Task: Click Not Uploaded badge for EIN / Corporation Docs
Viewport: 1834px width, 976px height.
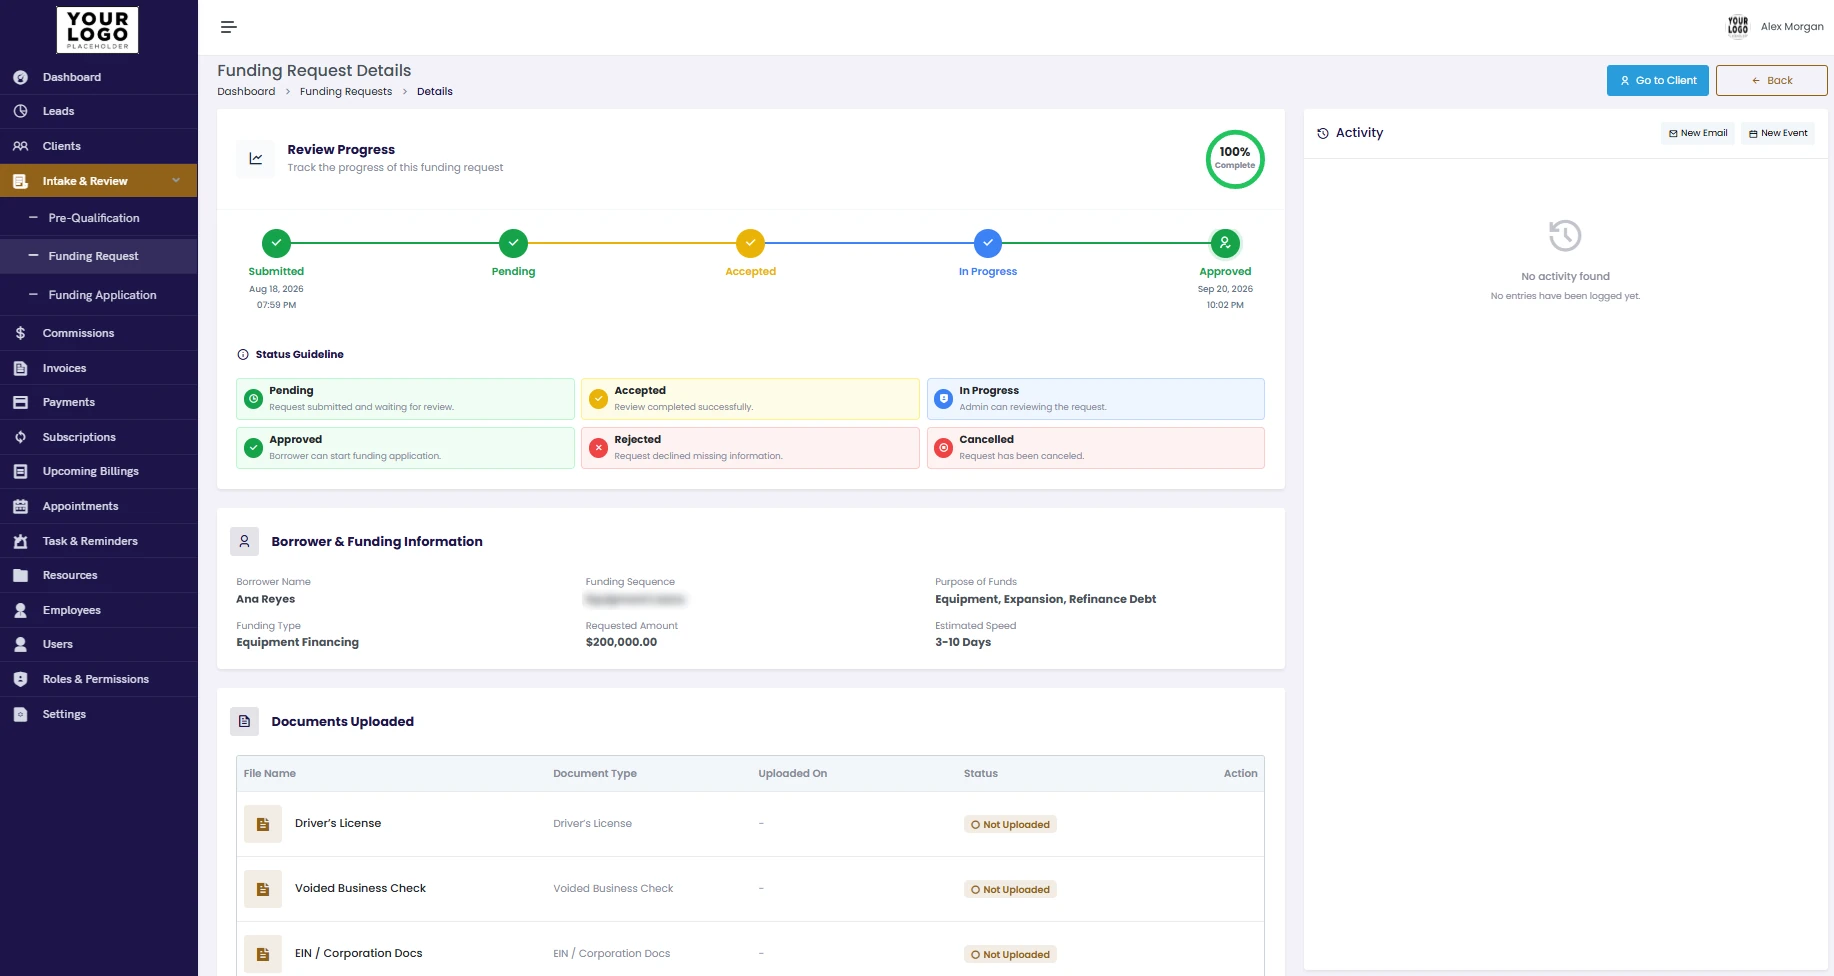Action: point(1010,955)
